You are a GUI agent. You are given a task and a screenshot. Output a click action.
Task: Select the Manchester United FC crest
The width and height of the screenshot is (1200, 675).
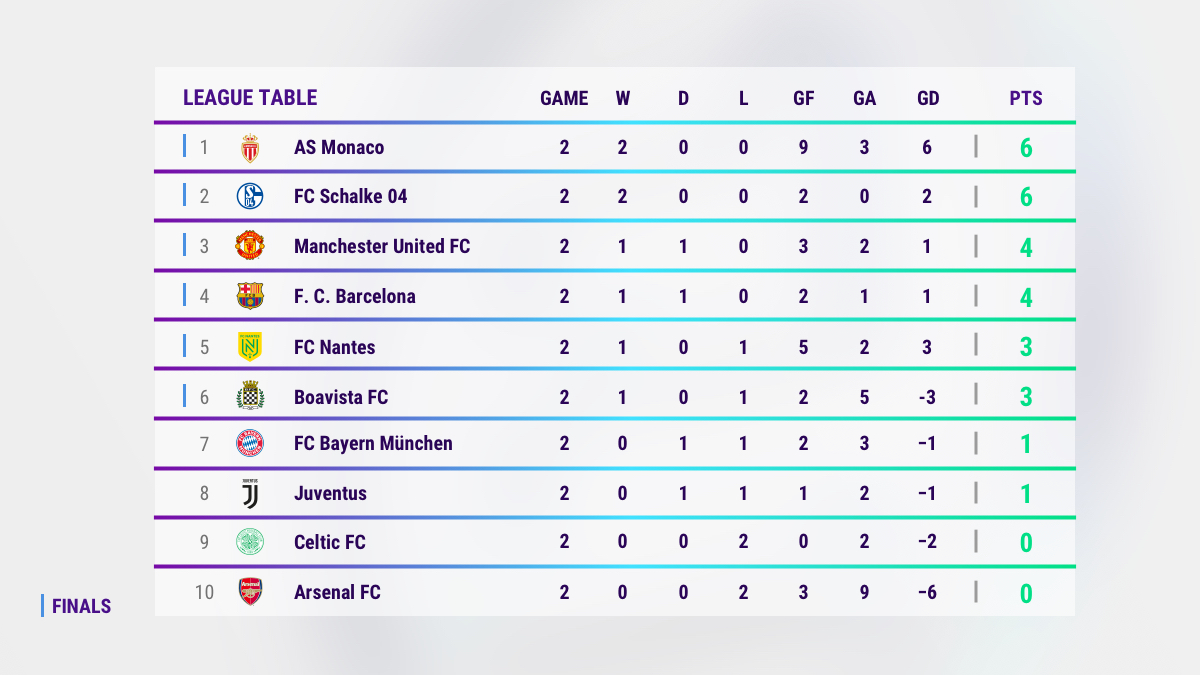click(250, 245)
